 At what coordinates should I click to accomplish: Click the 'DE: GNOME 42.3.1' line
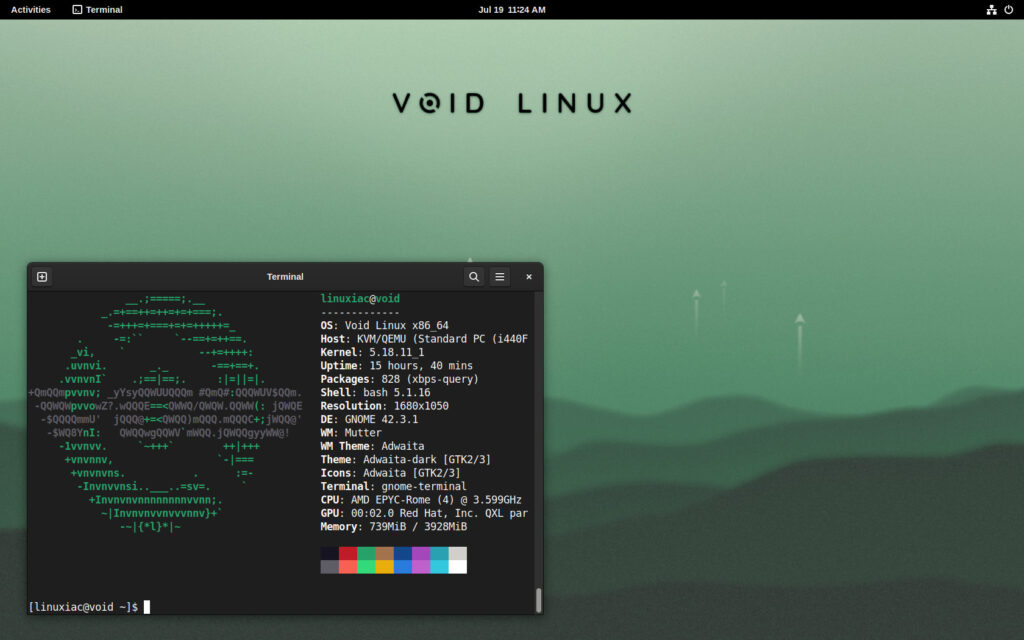(x=369, y=419)
